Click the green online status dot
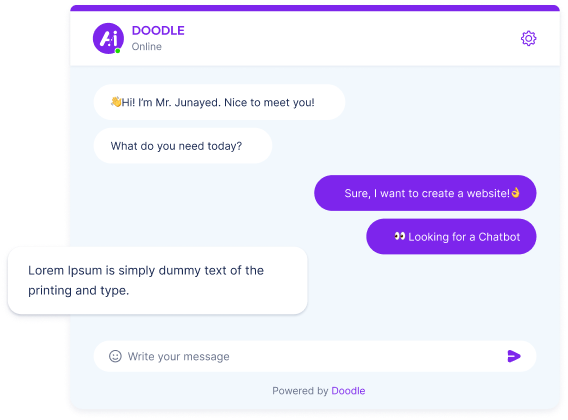This screenshot has height=420, width=568. (x=118, y=51)
